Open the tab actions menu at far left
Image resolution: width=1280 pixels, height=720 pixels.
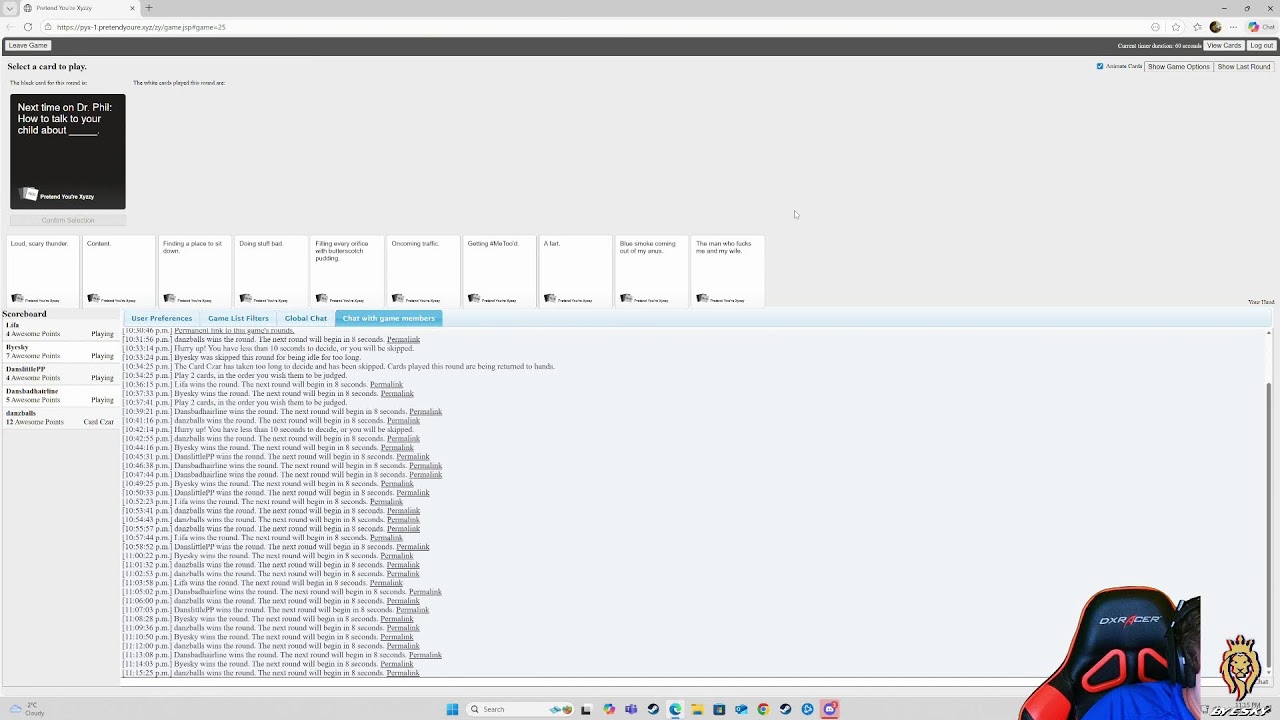(x=9, y=8)
